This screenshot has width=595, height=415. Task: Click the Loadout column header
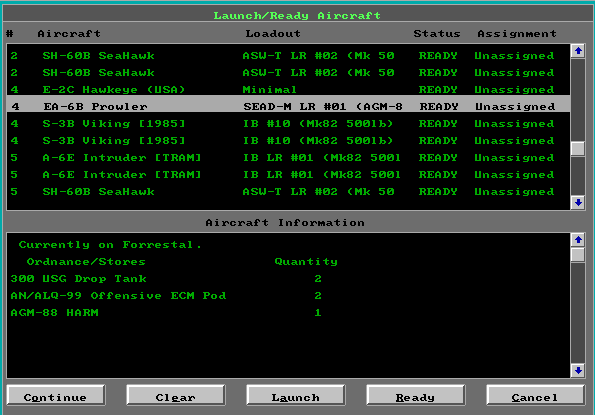coord(273,34)
